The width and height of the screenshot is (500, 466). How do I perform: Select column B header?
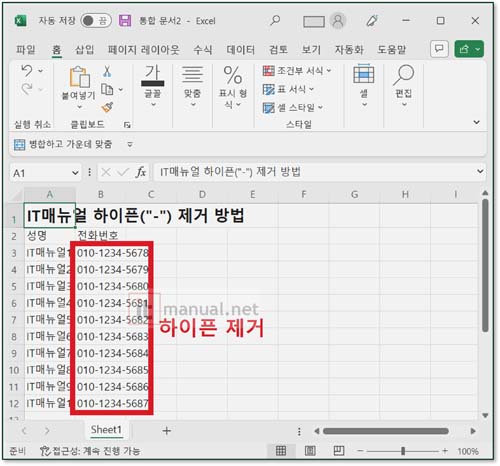101,194
